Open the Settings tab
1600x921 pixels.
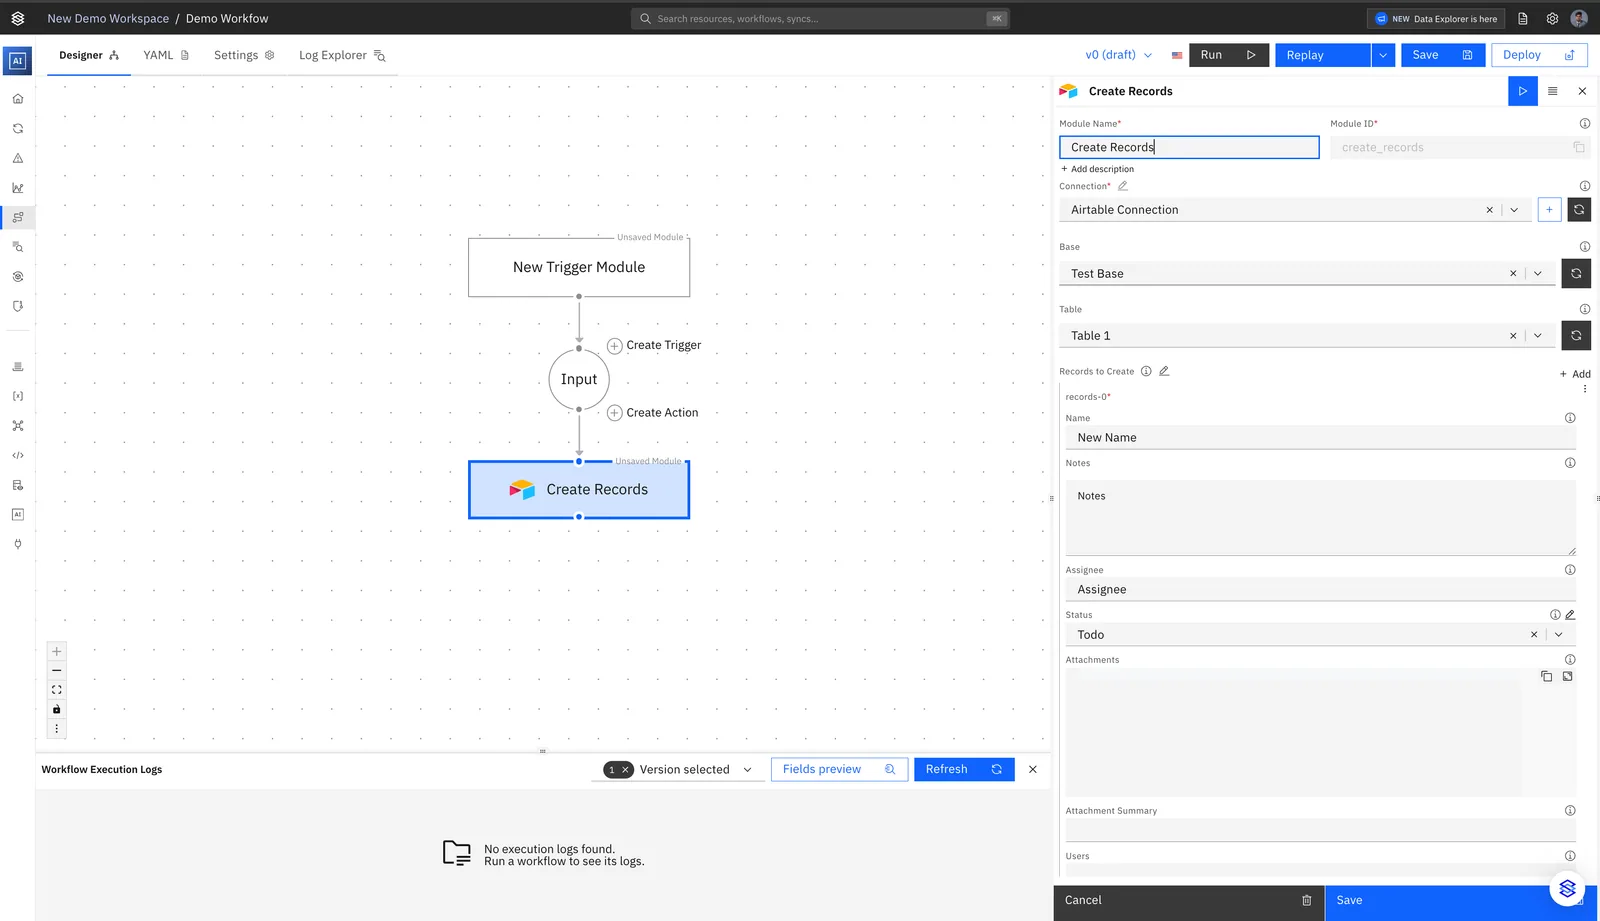[244, 55]
